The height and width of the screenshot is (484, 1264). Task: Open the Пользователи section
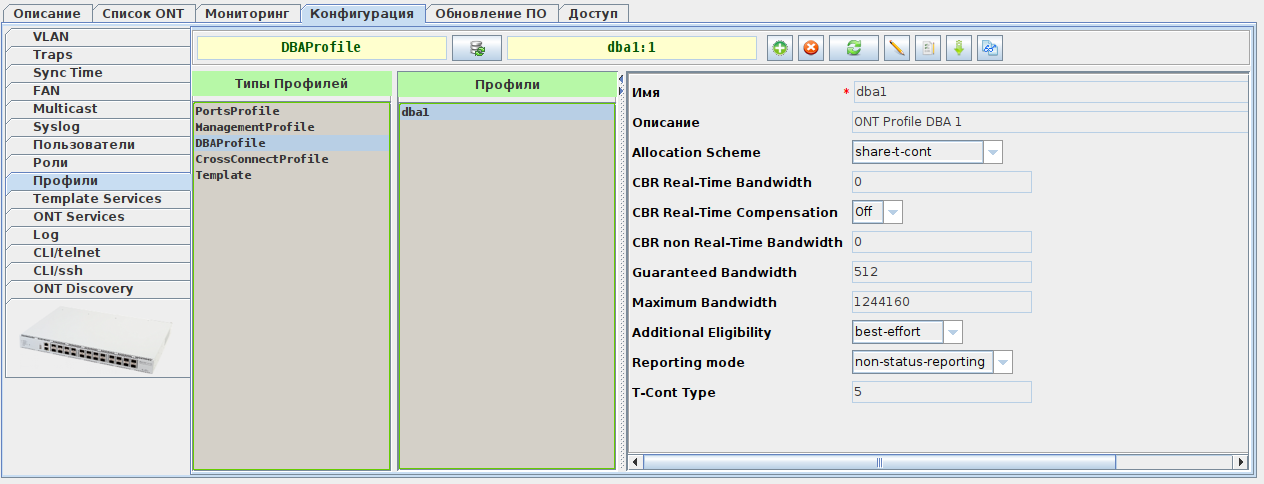[97, 145]
